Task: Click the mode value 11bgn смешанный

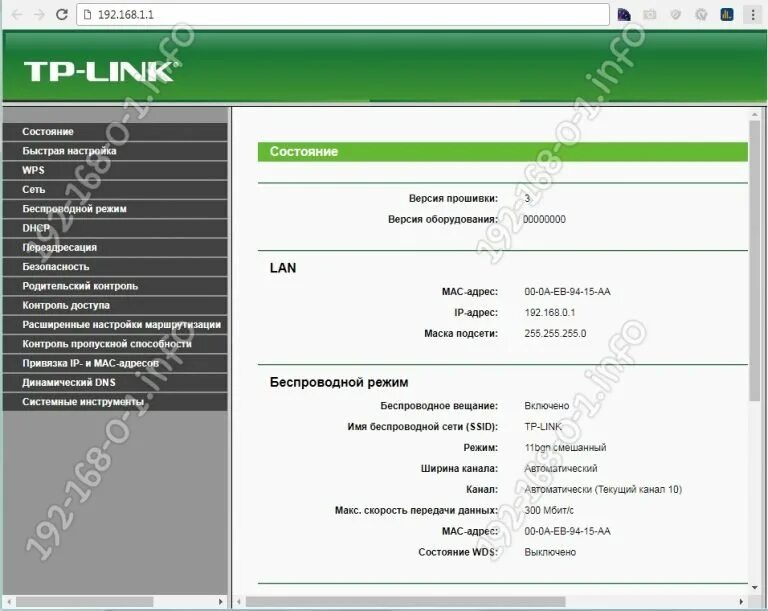Action: [x=565, y=447]
